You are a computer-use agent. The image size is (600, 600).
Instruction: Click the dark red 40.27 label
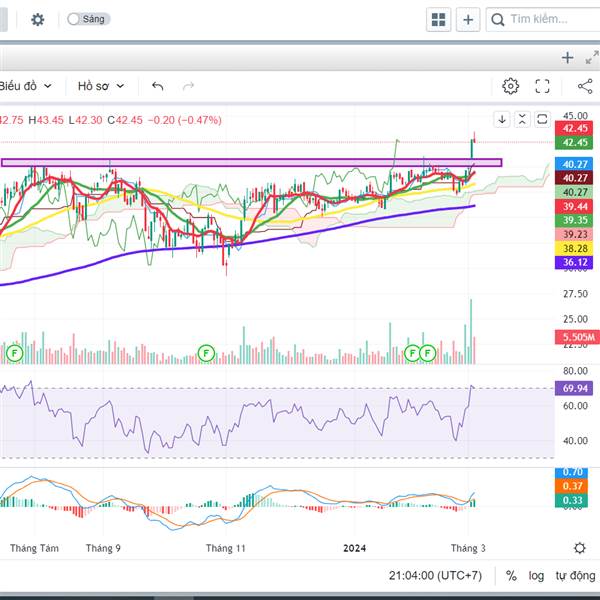pyautogui.click(x=574, y=178)
